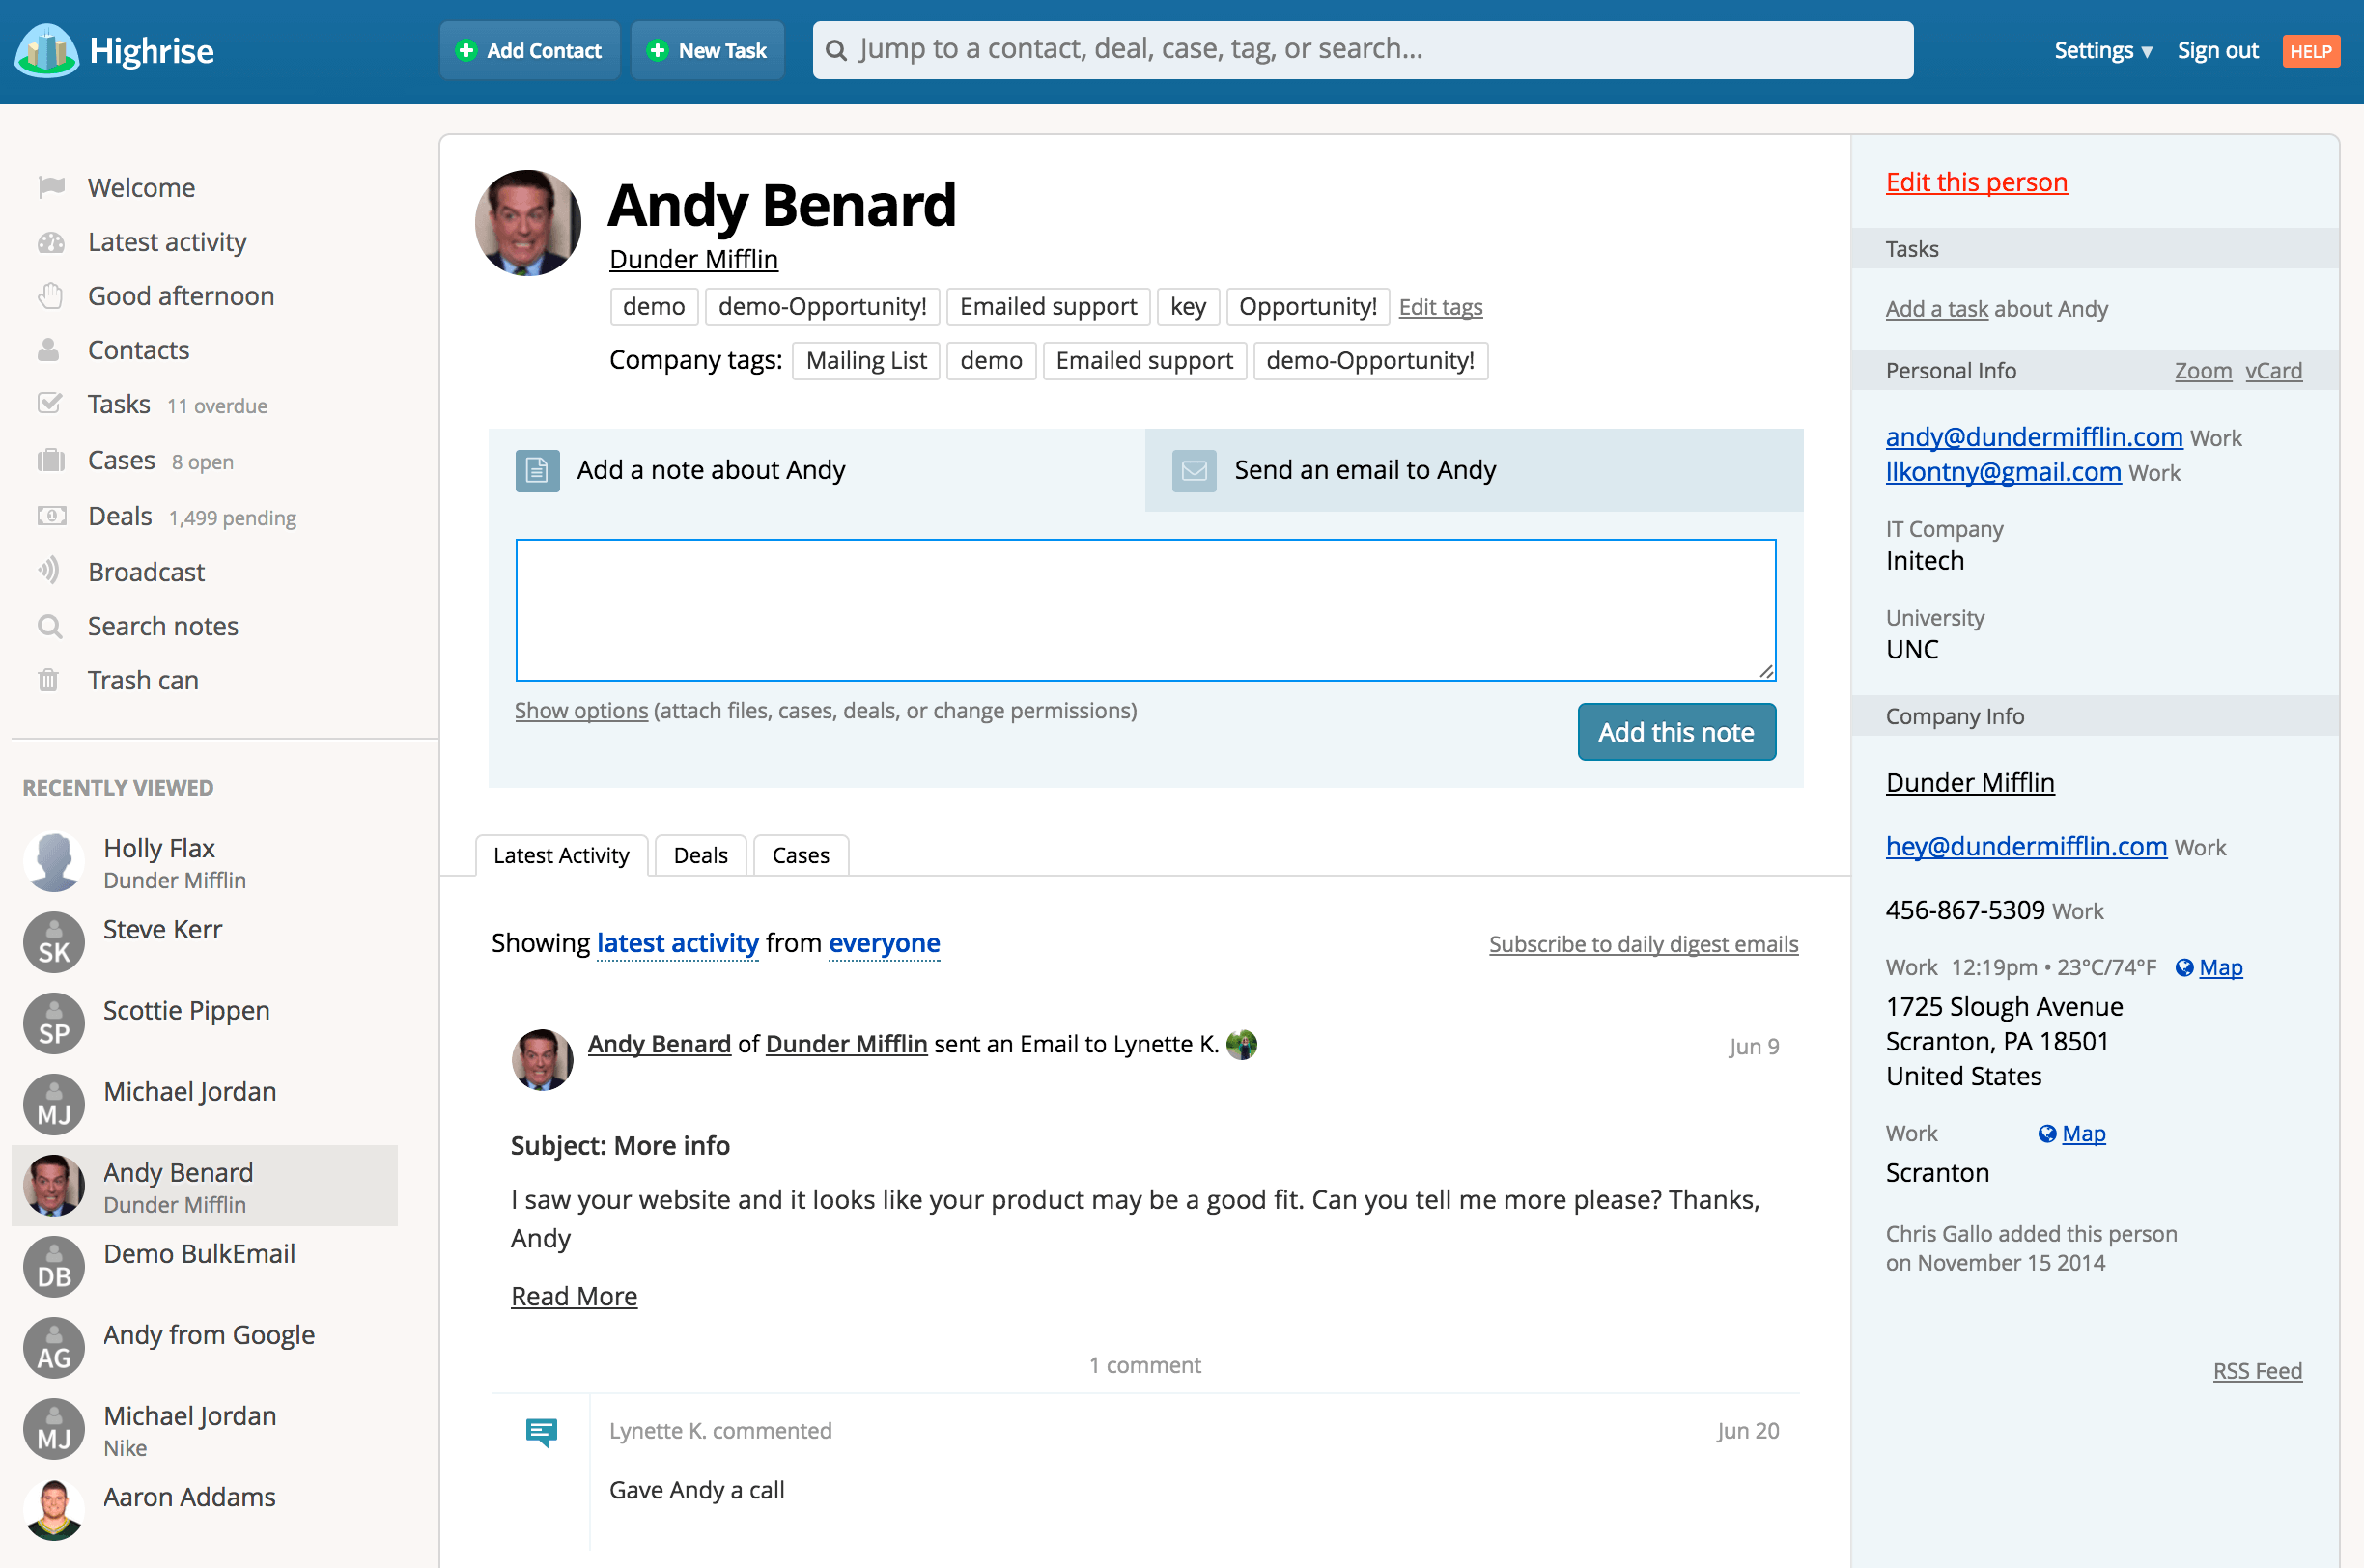Click the Contacts person icon
This screenshot has width=2364, height=1568.
49,350
